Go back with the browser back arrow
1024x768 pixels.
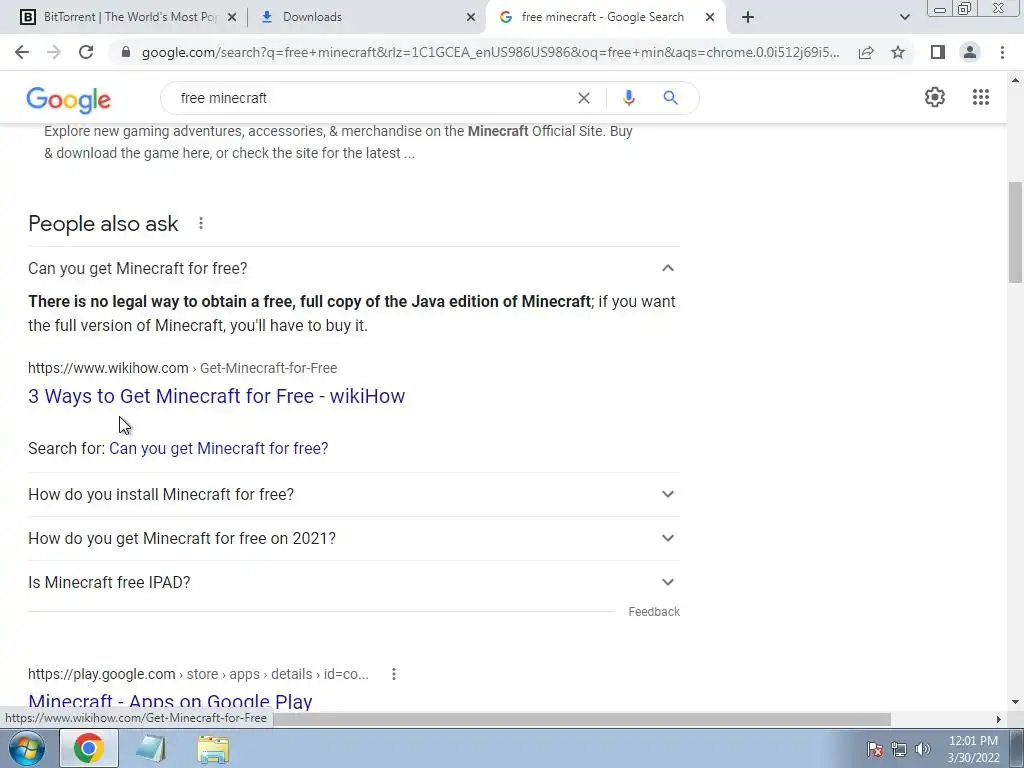click(x=22, y=52)
